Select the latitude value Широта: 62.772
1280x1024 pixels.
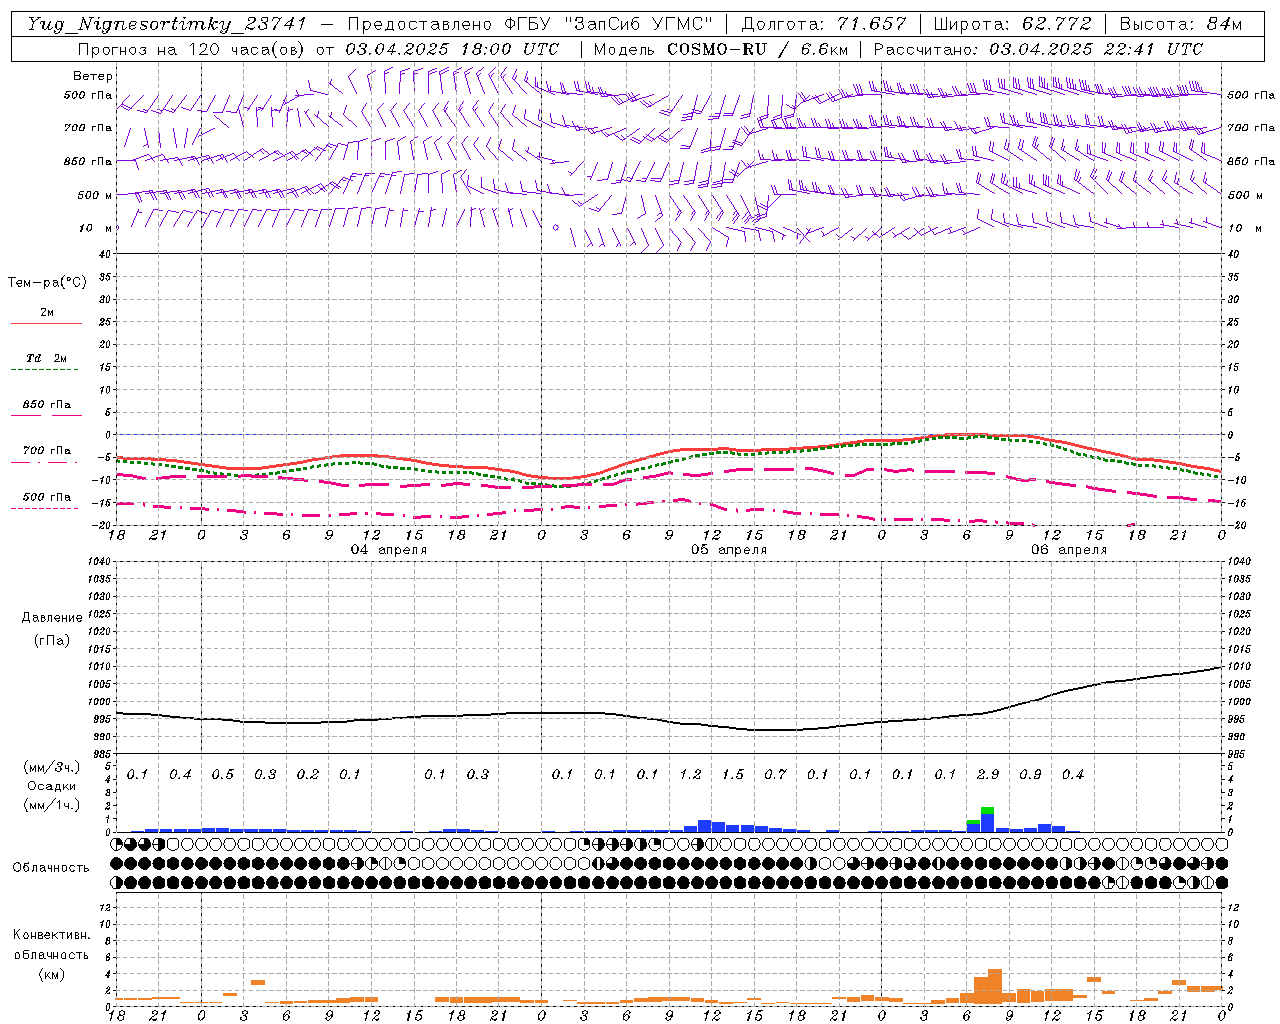[1012, 24]
